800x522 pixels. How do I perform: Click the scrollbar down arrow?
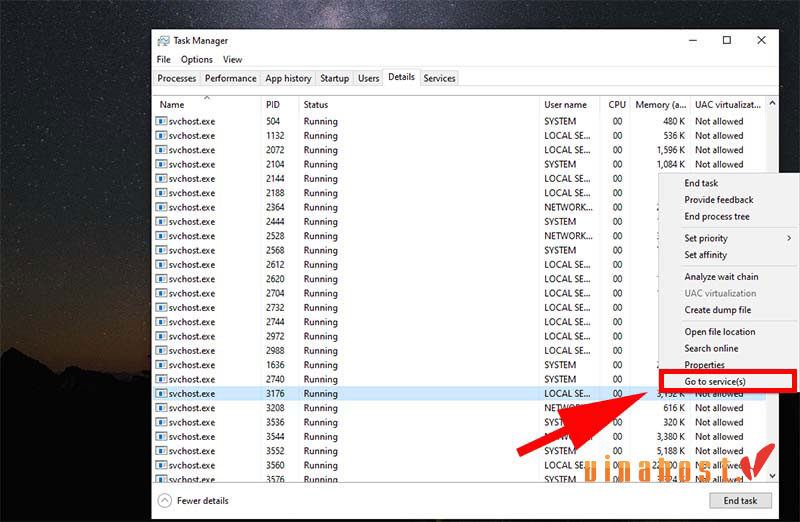pyautogui.click(x=772, y=476)
